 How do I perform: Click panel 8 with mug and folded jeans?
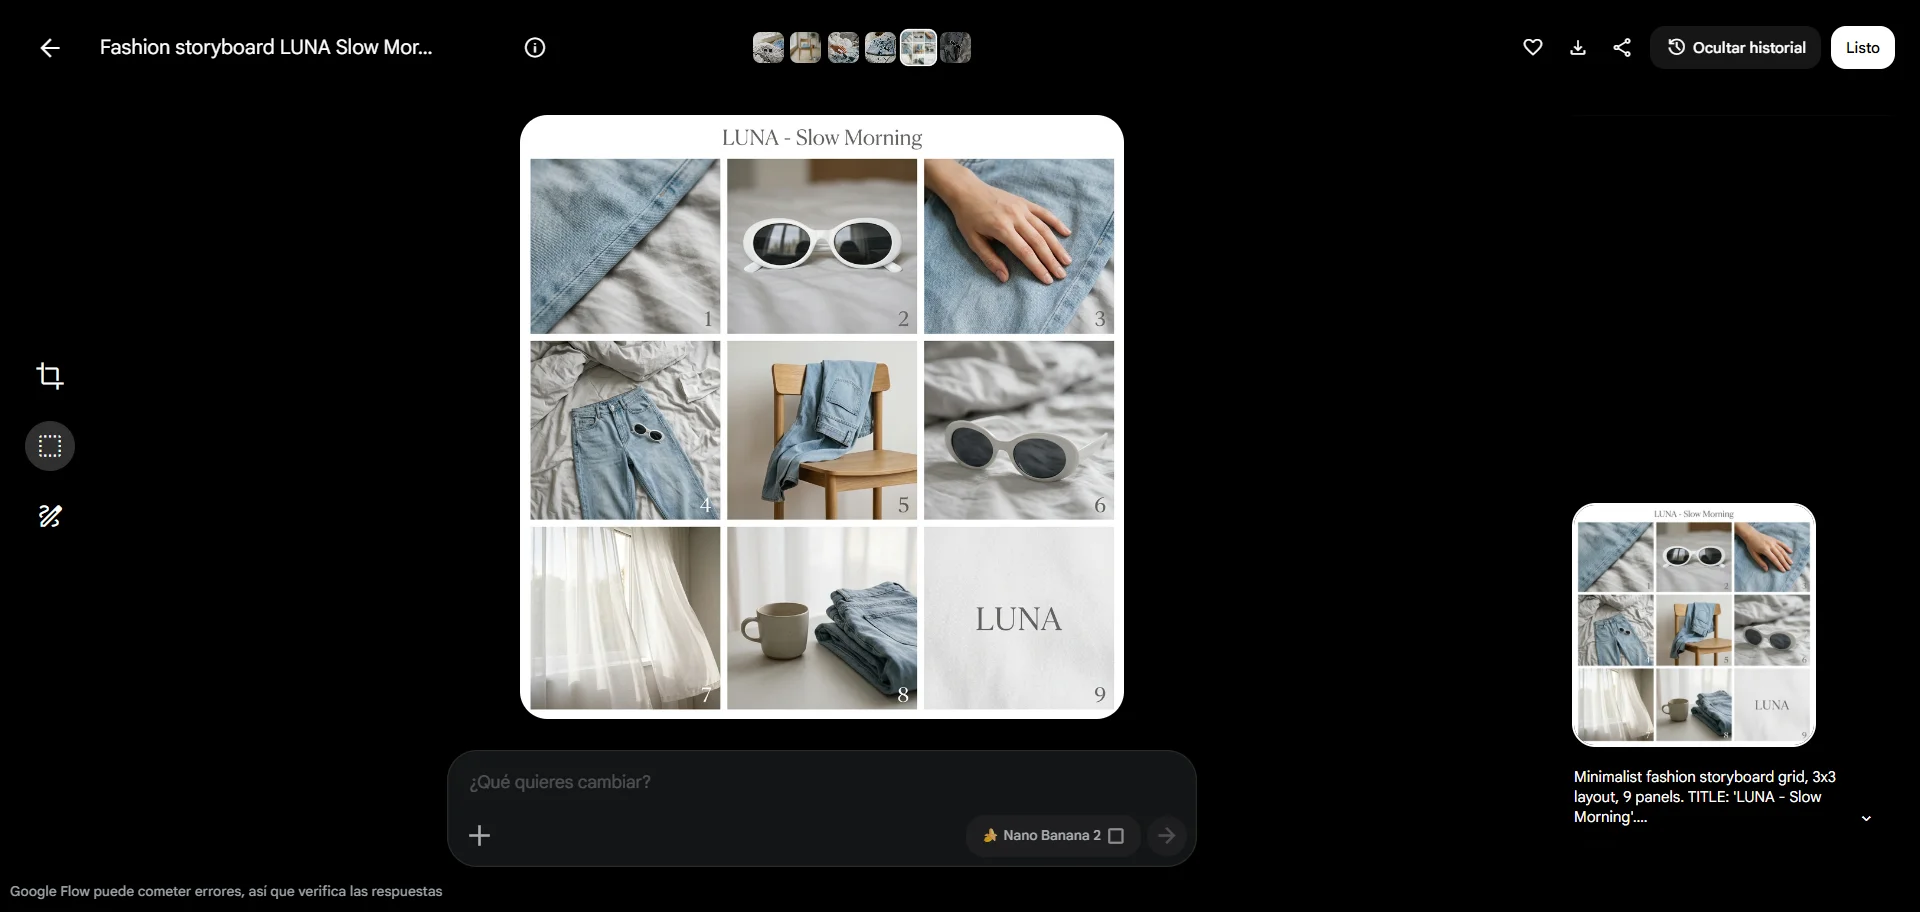[x=822, y=618]
